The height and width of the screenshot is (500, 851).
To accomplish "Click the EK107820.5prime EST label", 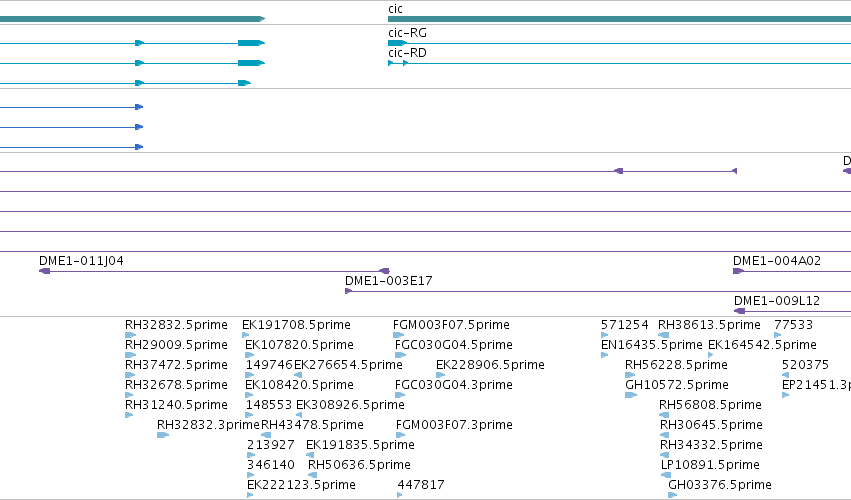I will (x=300, y=345).
